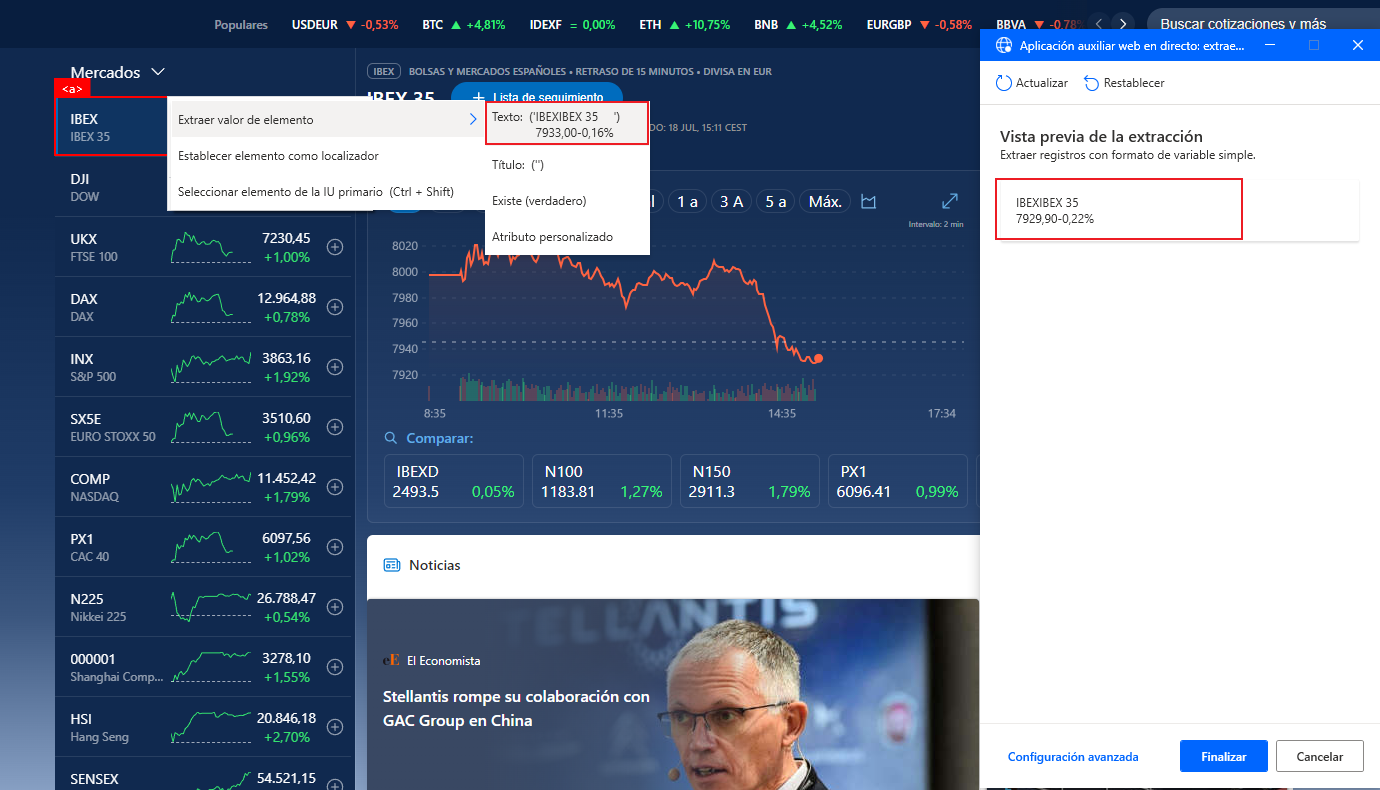This screenshot has height=790, width=1380.
Task: Select the '5 a' chart range
Action: tap(776, 201)
